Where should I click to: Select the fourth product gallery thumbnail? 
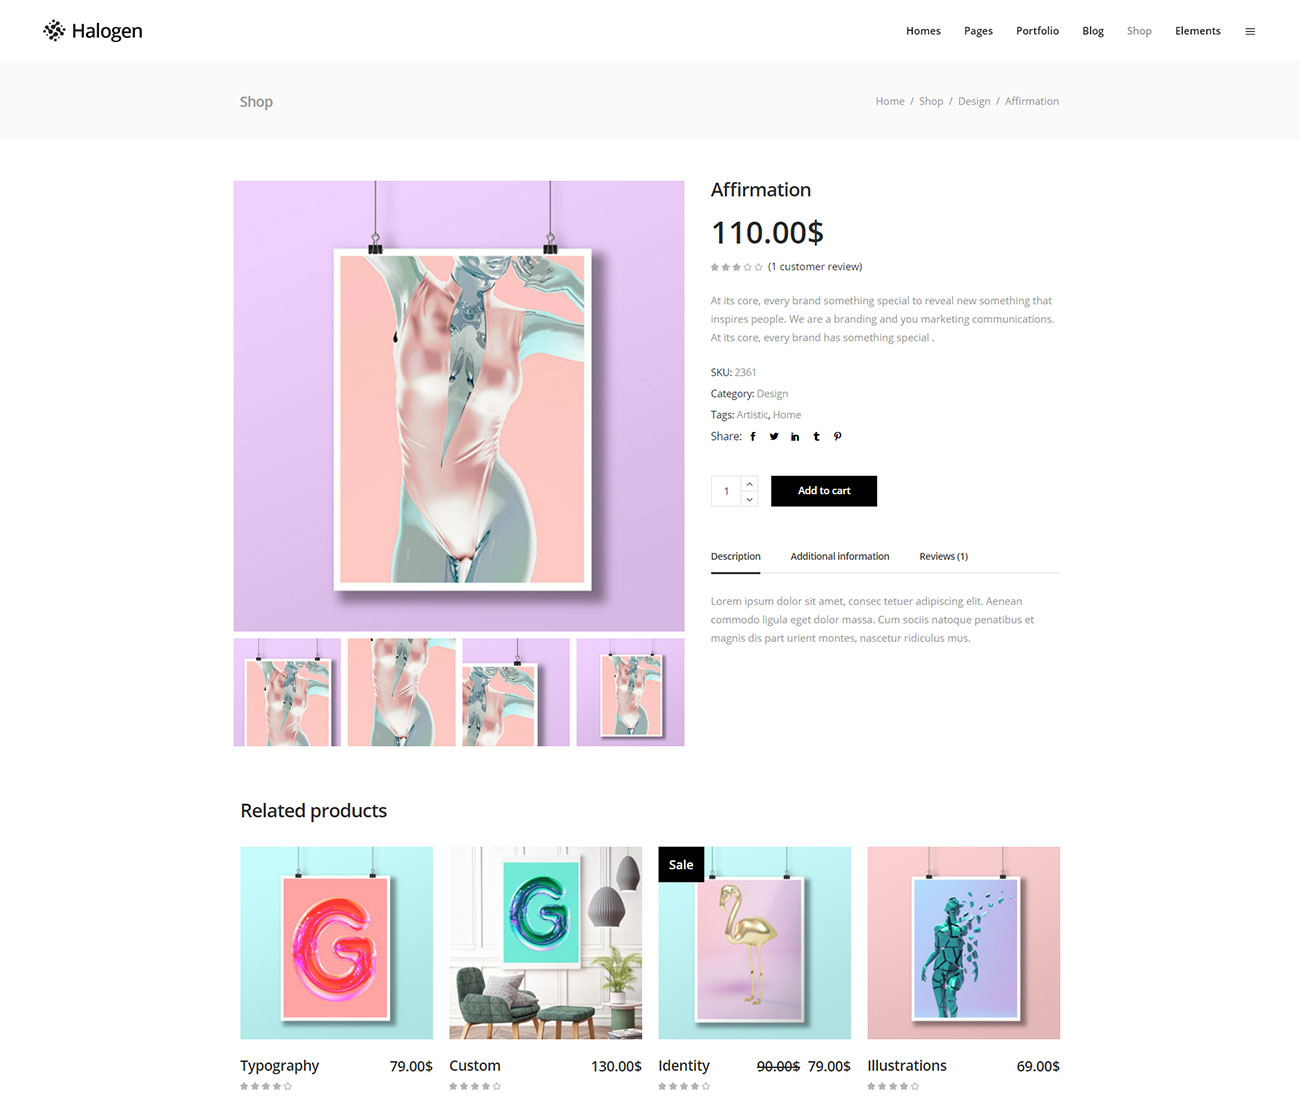(630, 692)
